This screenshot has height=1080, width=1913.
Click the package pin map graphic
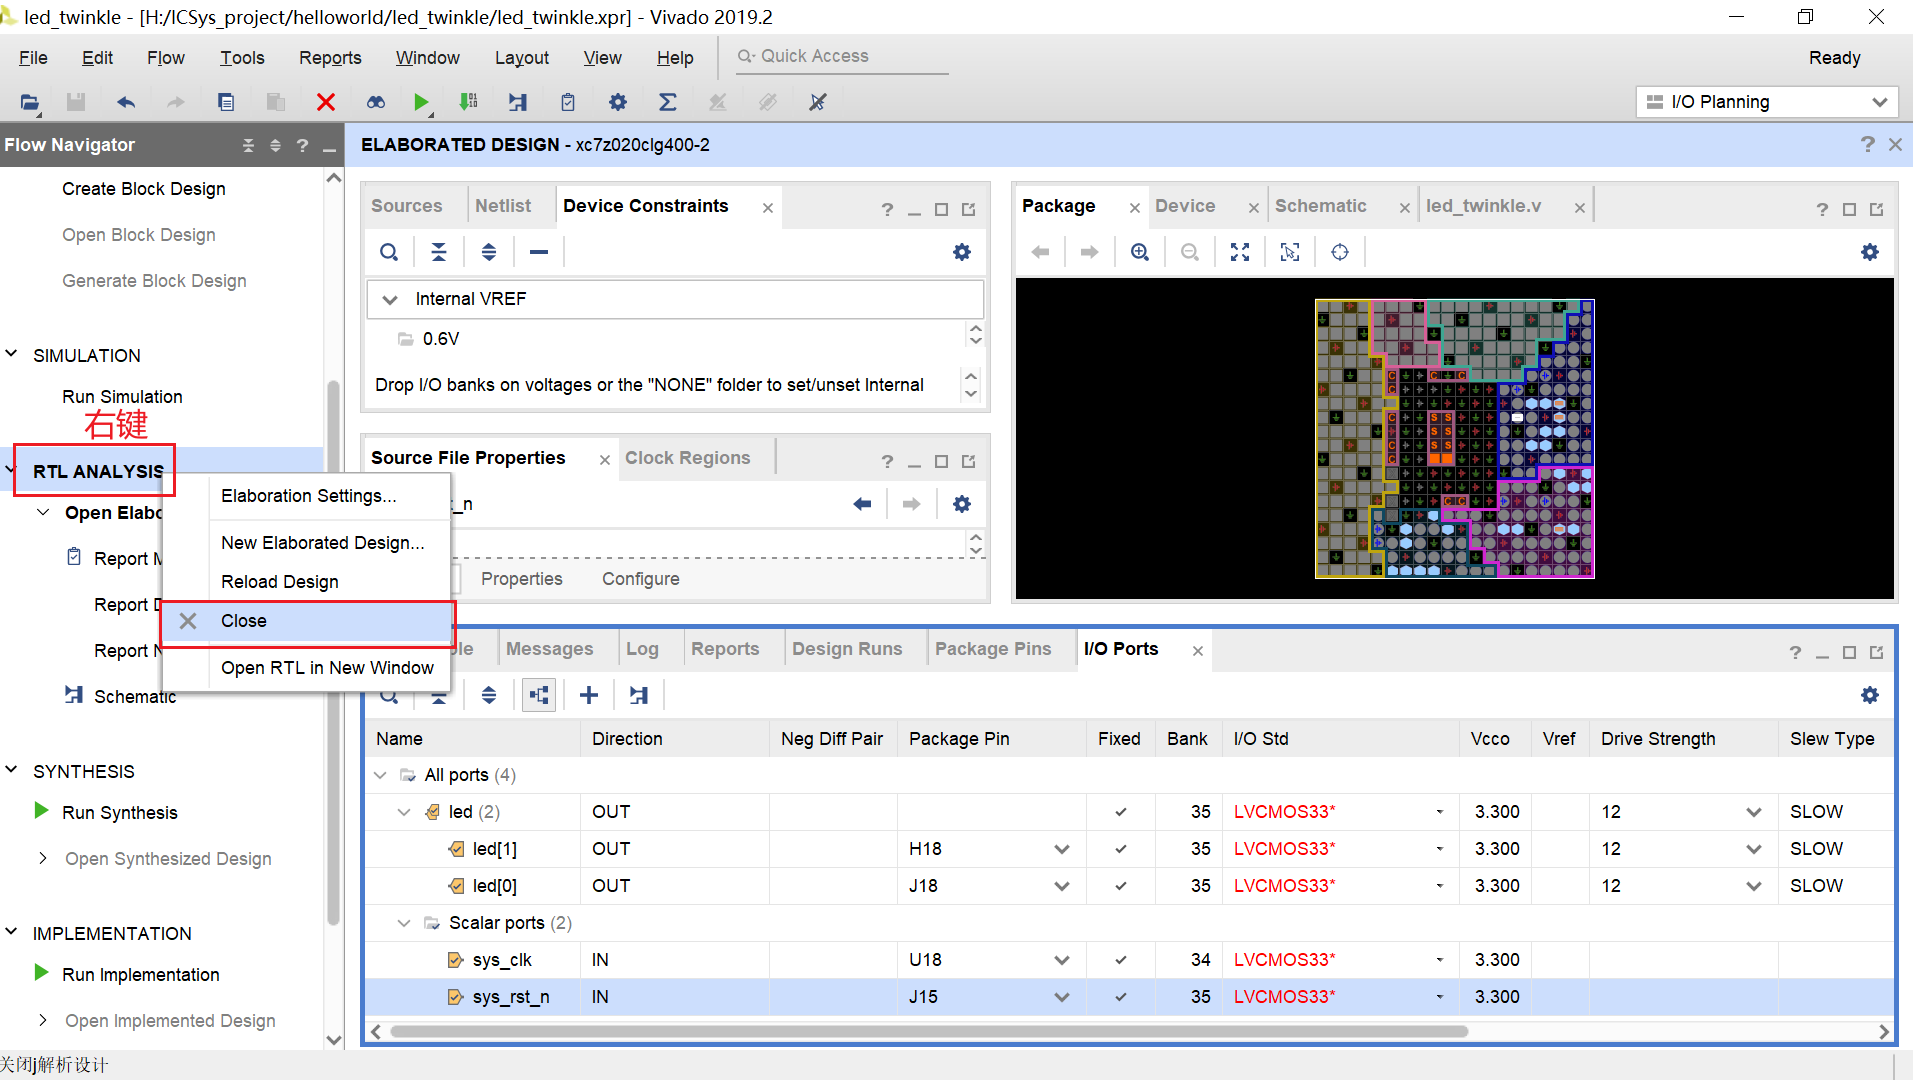[x=1454, y=439]
